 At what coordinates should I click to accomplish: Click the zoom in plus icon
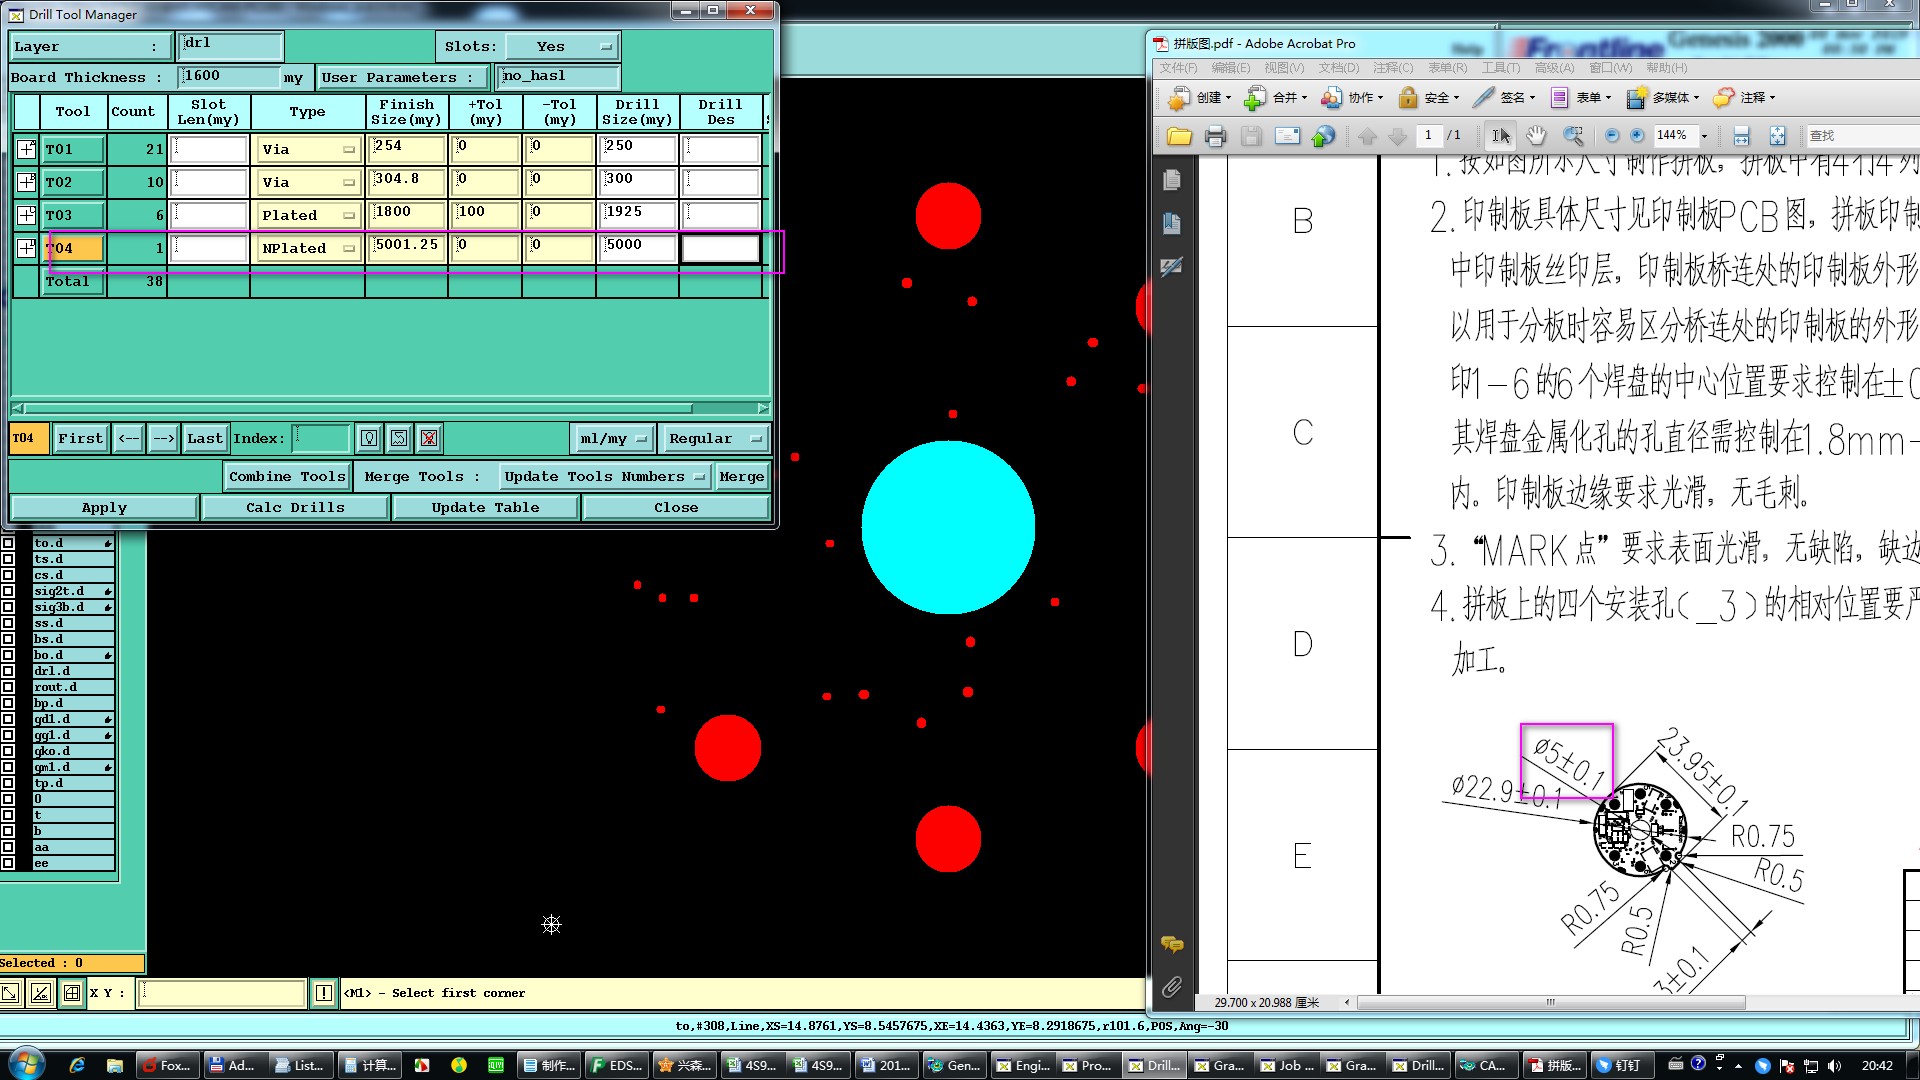click(x=1637, y=135)
